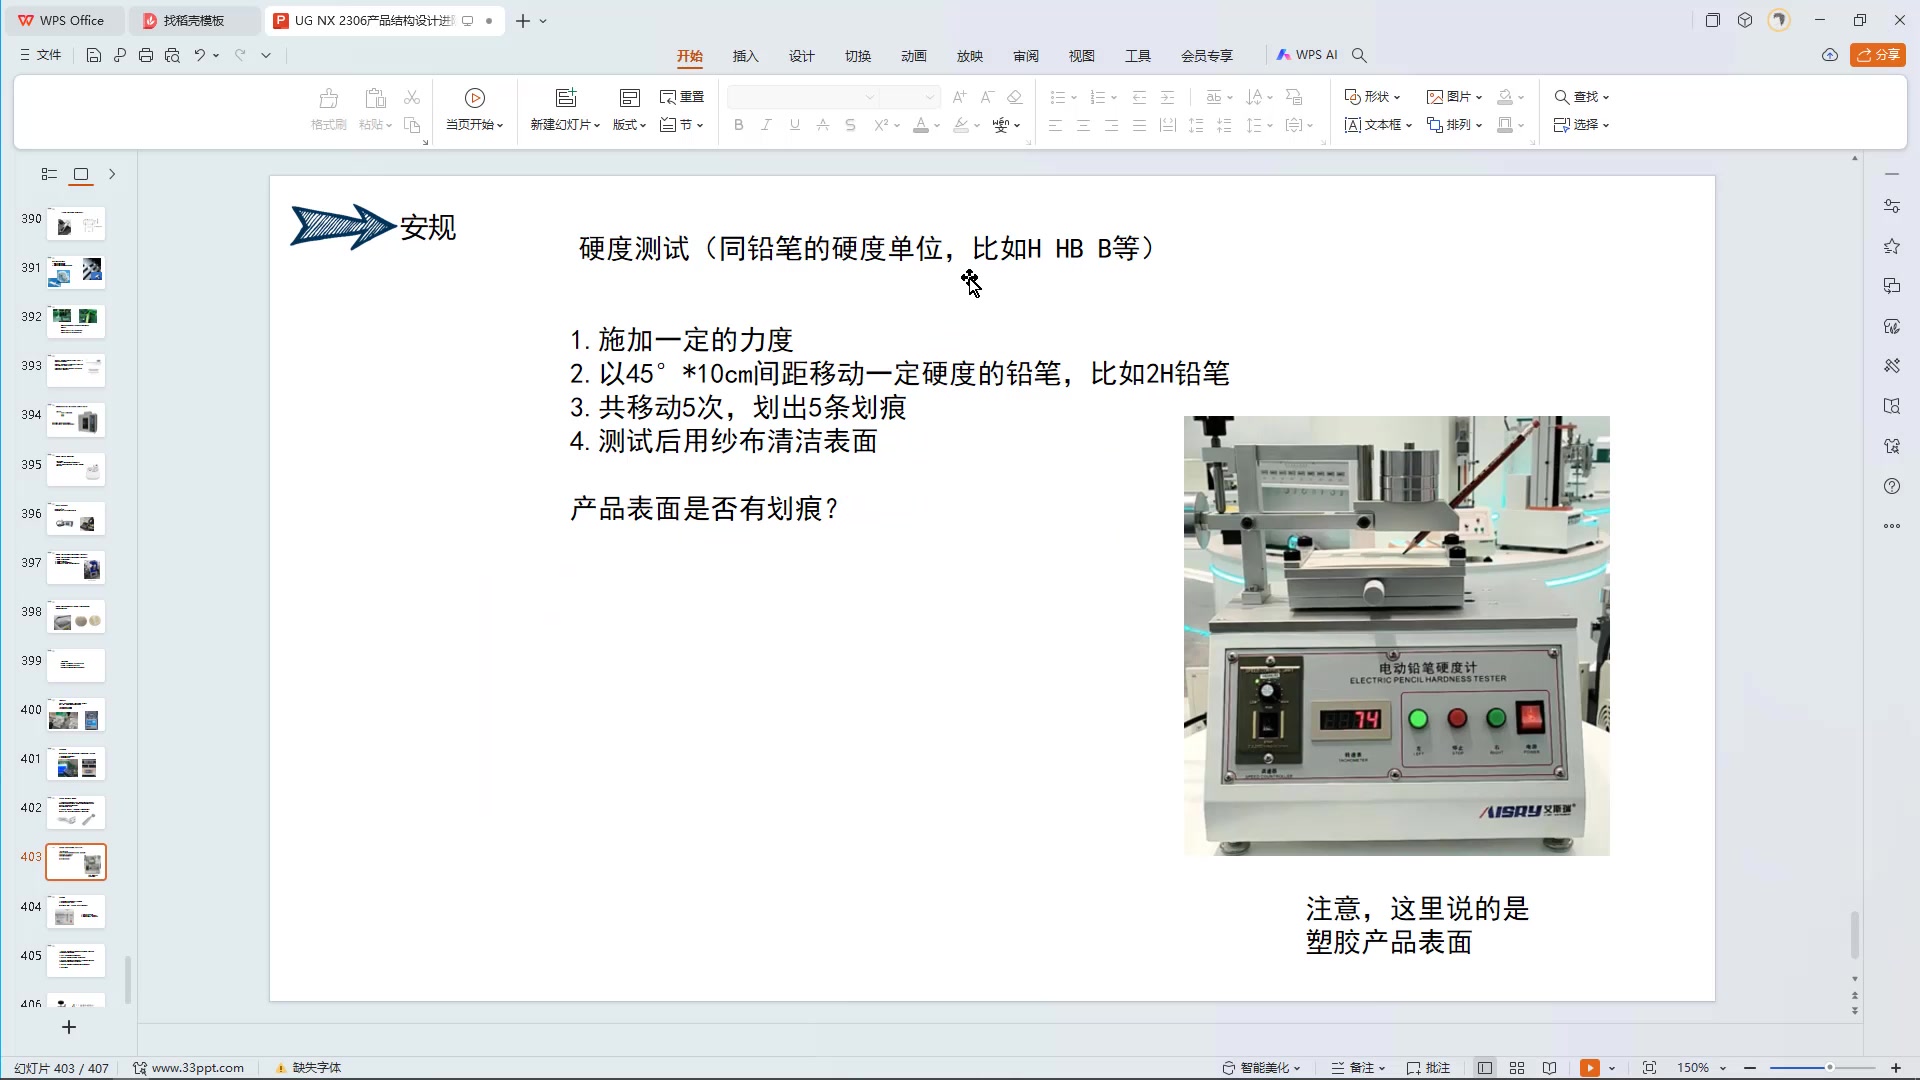Insert a new slide with 新建幻灯片
This screenshot has height=1080, width=1920.
(x=565, y=110)
